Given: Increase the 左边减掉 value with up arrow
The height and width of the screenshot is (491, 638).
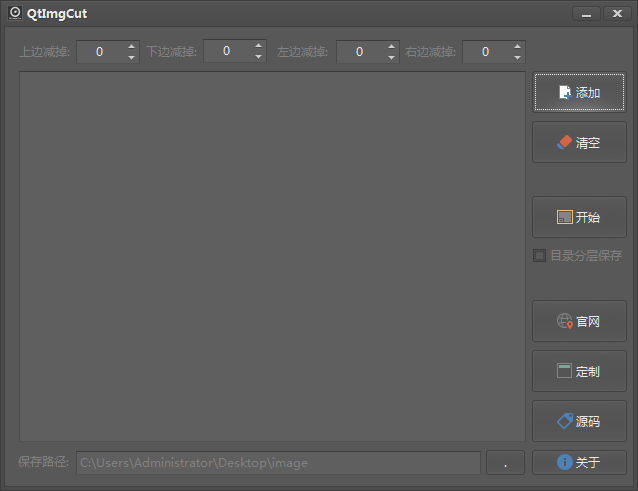Looking at the screenshot, I should point(391,46).
